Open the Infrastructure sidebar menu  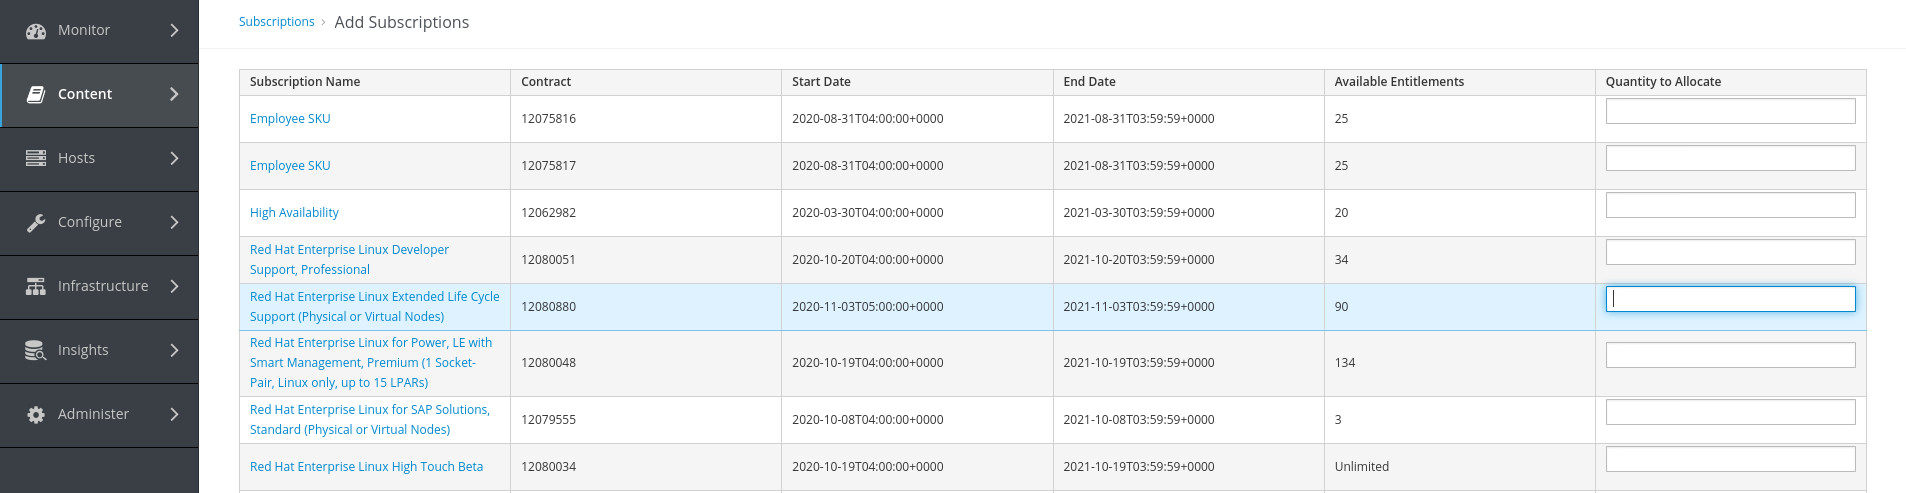click(102, 286)
